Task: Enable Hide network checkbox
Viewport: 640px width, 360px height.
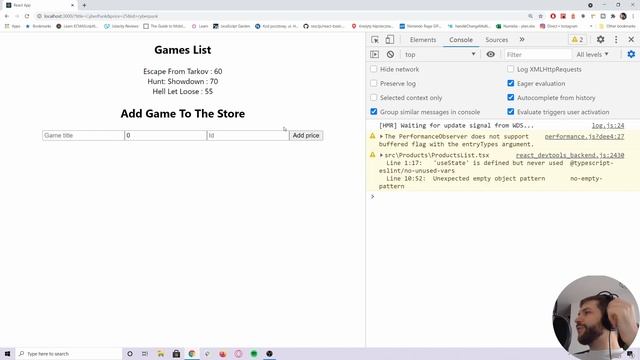Action: (373, 69)
